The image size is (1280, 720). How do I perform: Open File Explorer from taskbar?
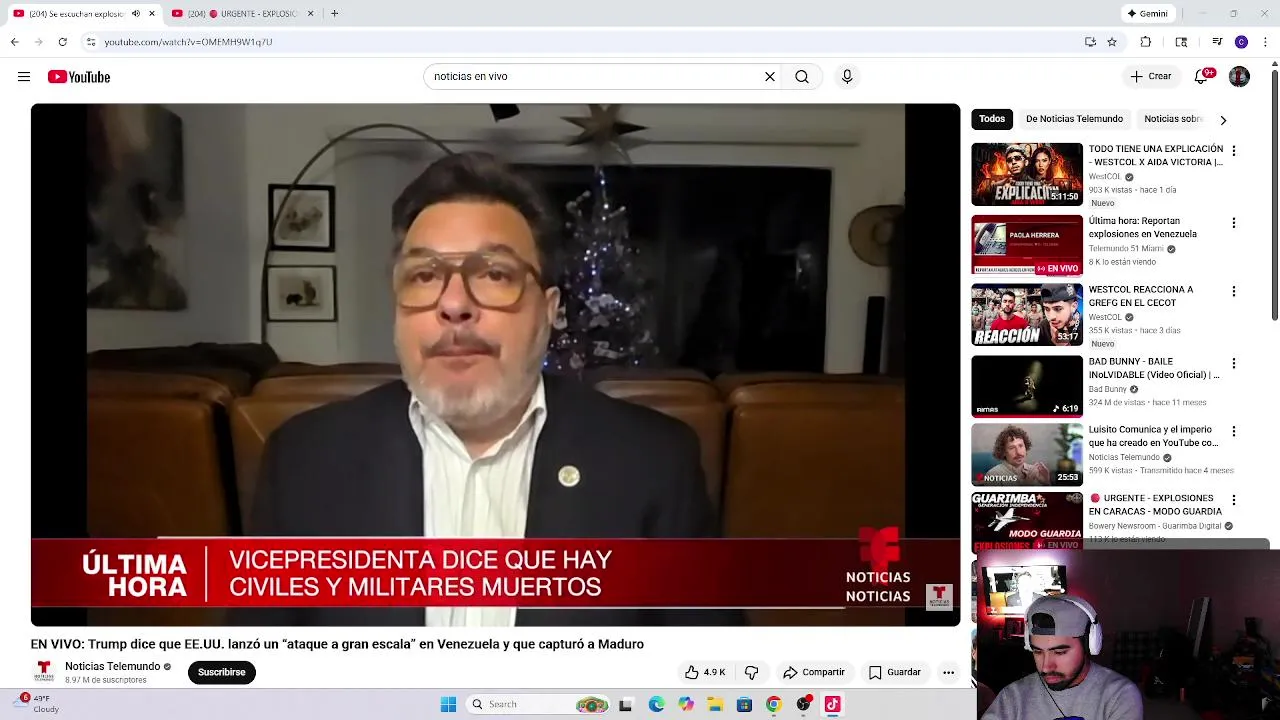715,704
